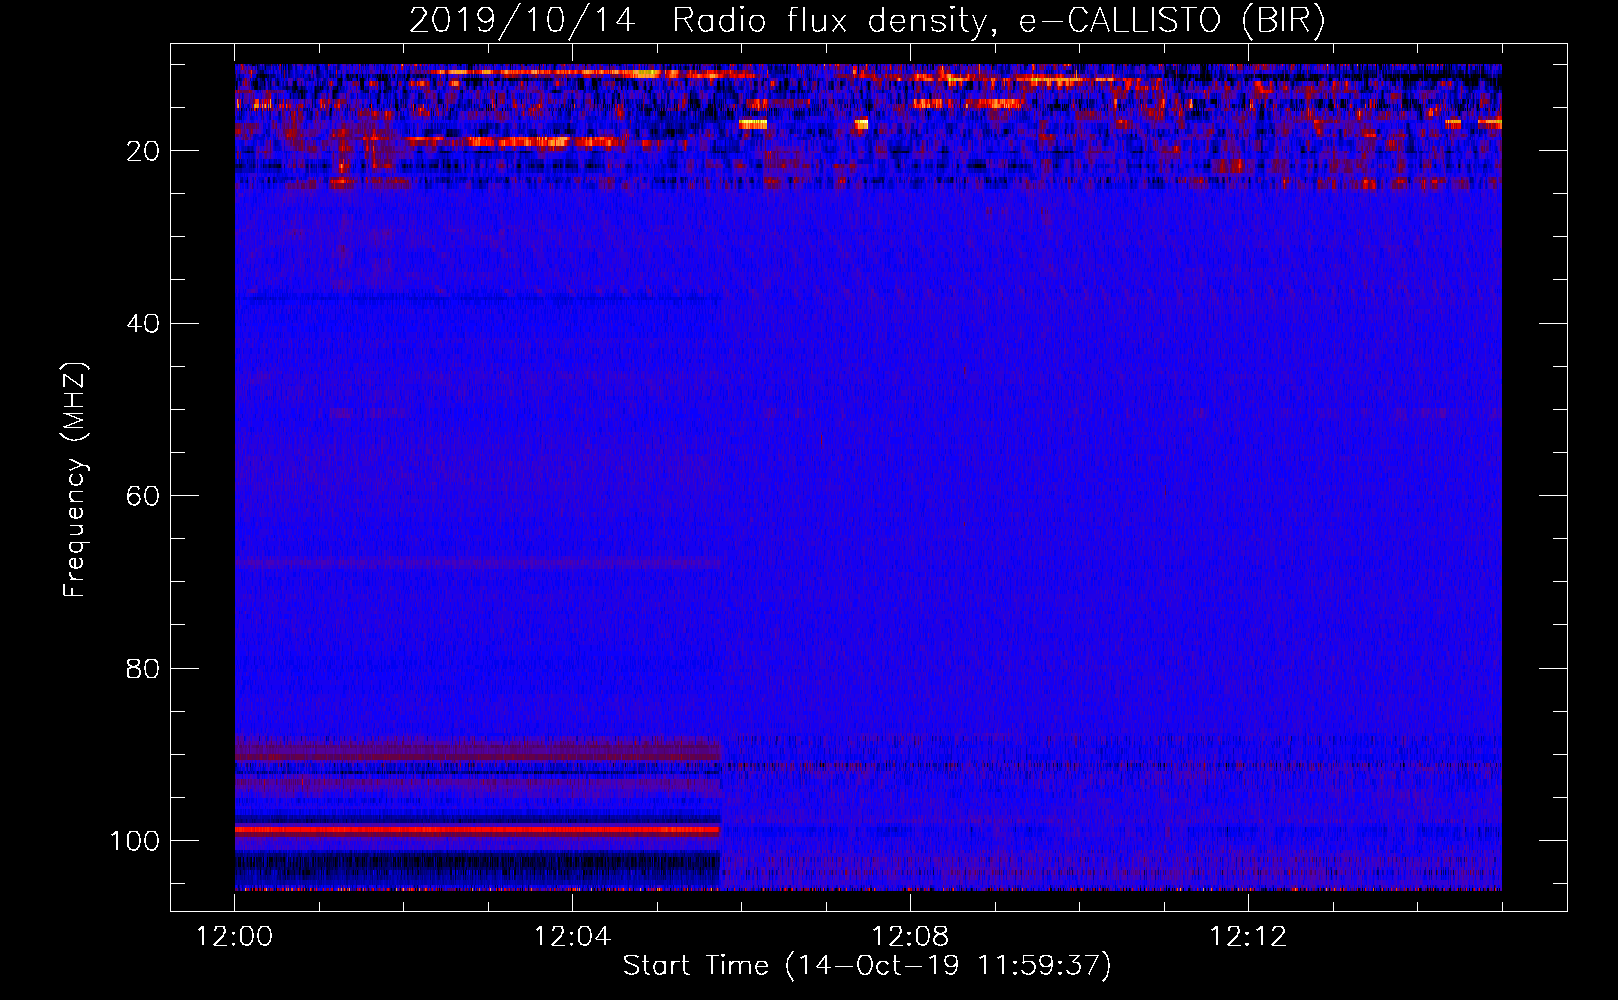This screenshot has width=1618, height=1000.
Task: Click the faint red band near 68 MHz
Action: (x=477, y=563)
